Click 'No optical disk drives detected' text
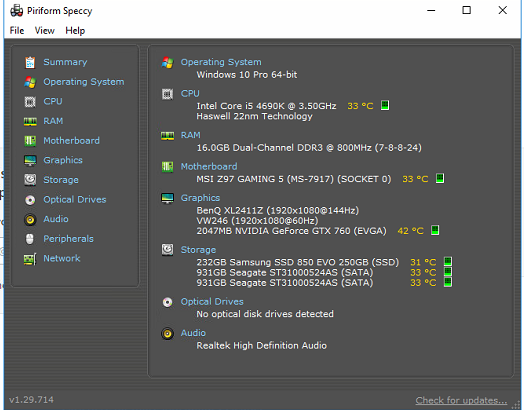The image size is (524, 410). click(x=265, y=314)
